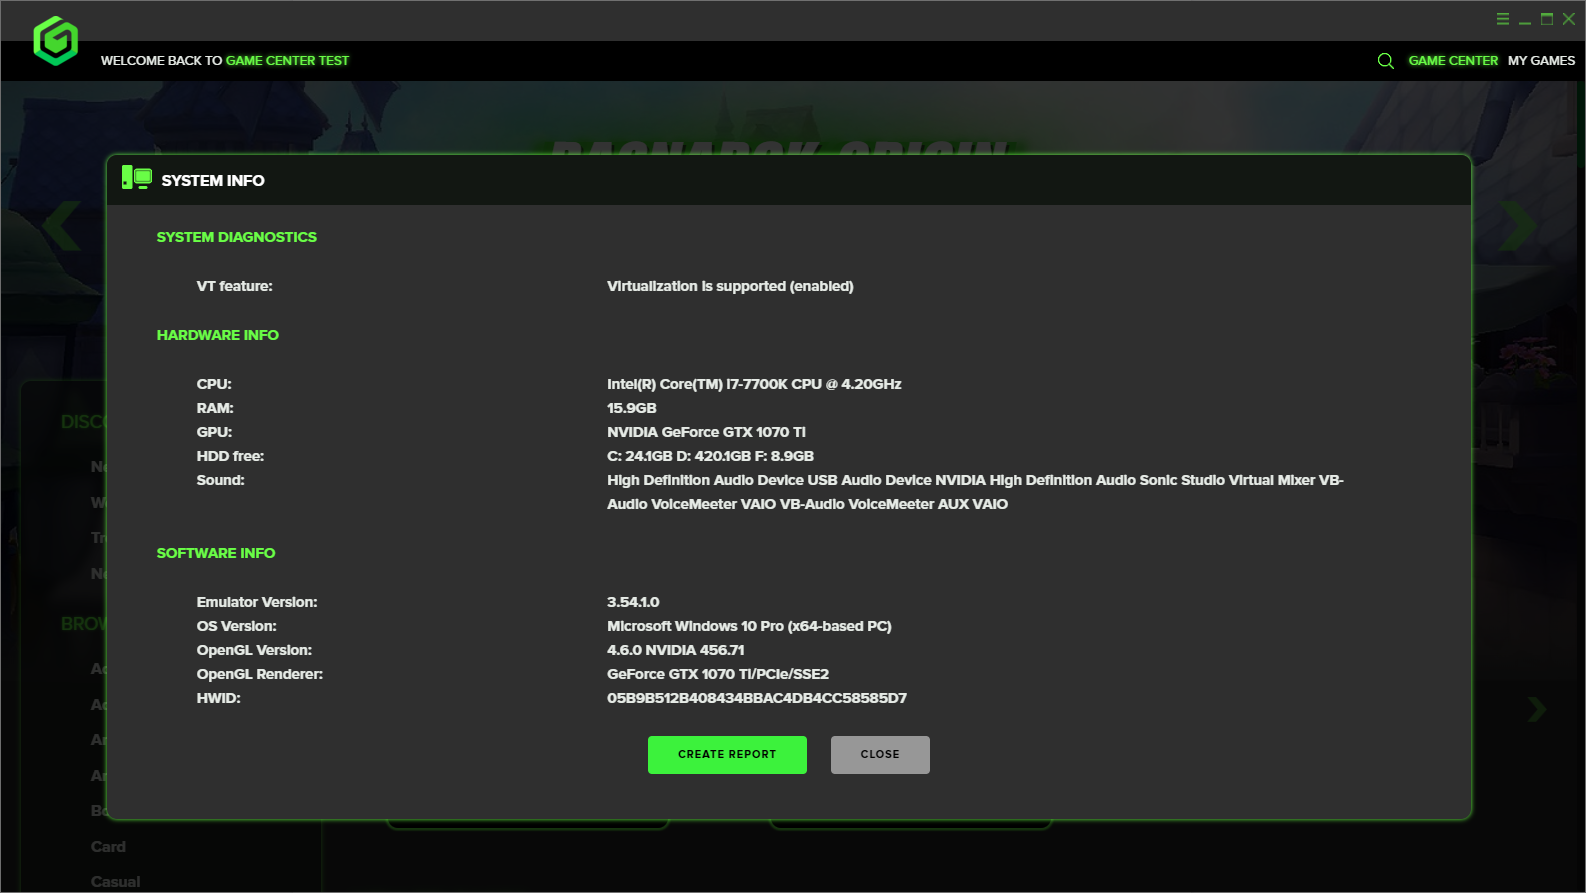Click the System Info monitor icon
The image size is (1586, 893).
136,178
